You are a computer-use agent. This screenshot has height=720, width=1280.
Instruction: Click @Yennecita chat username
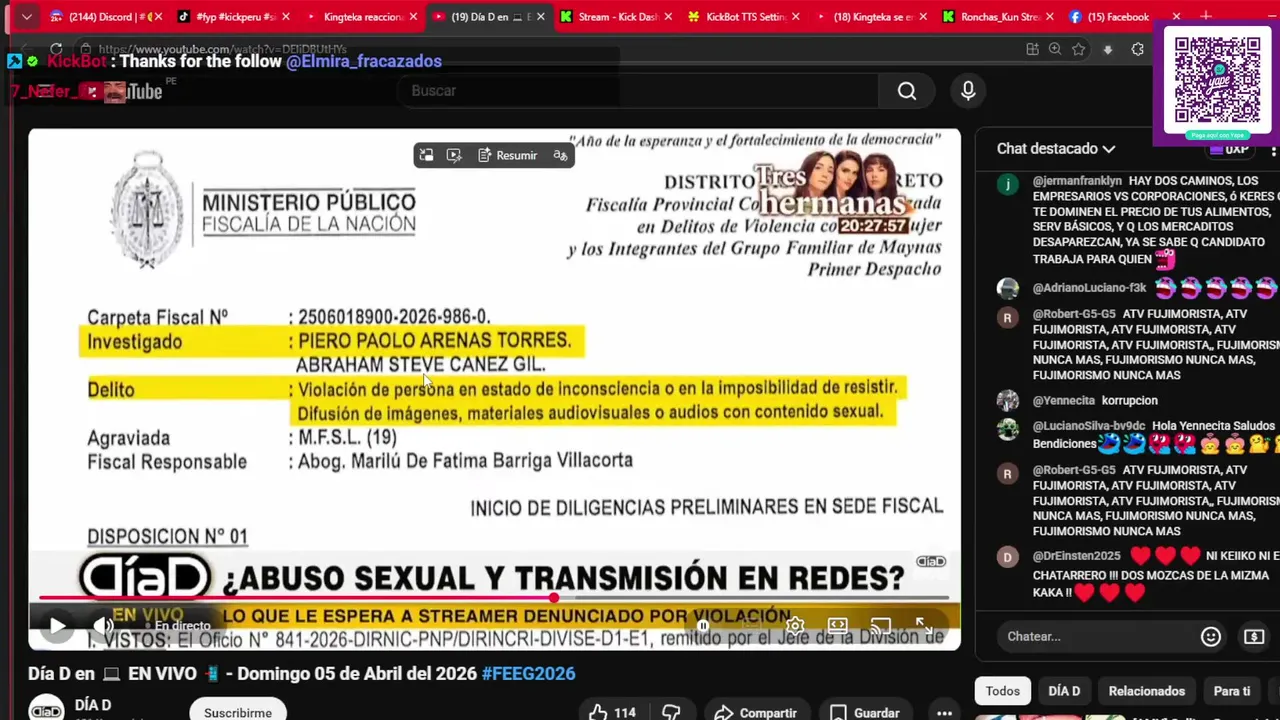(1063, 400)
